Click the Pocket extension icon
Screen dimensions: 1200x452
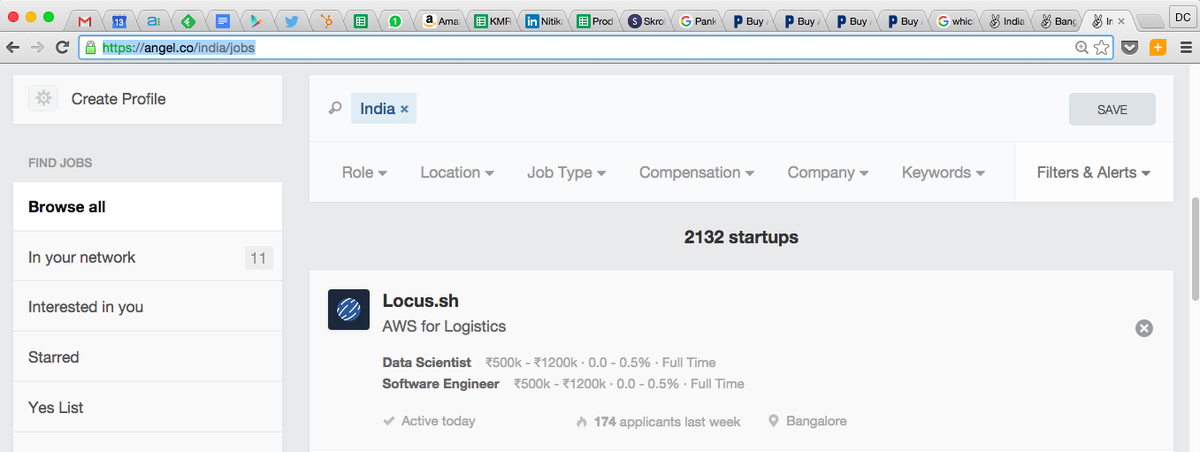coord(1131,47)
